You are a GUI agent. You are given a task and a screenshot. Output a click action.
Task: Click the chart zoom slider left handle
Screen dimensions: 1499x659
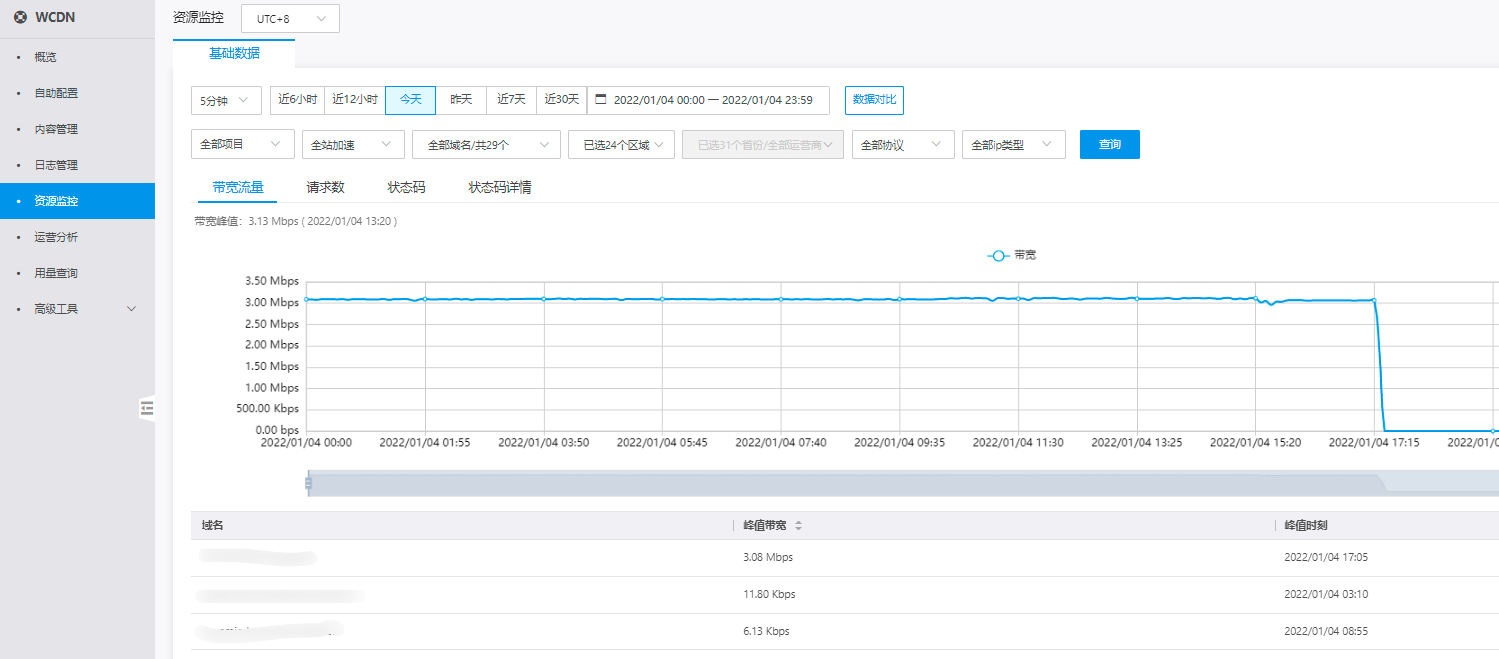tap(308, 484)
